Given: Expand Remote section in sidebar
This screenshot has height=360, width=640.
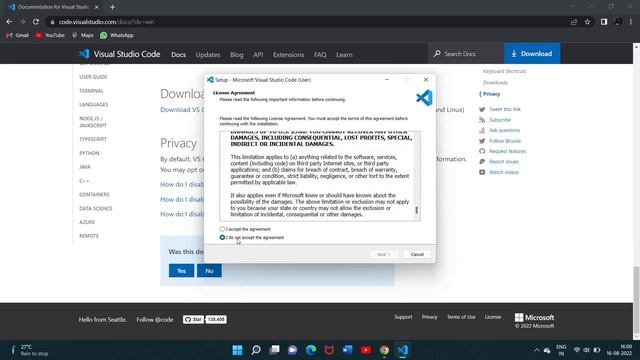Looking at the screenshot, I should 89,236.
